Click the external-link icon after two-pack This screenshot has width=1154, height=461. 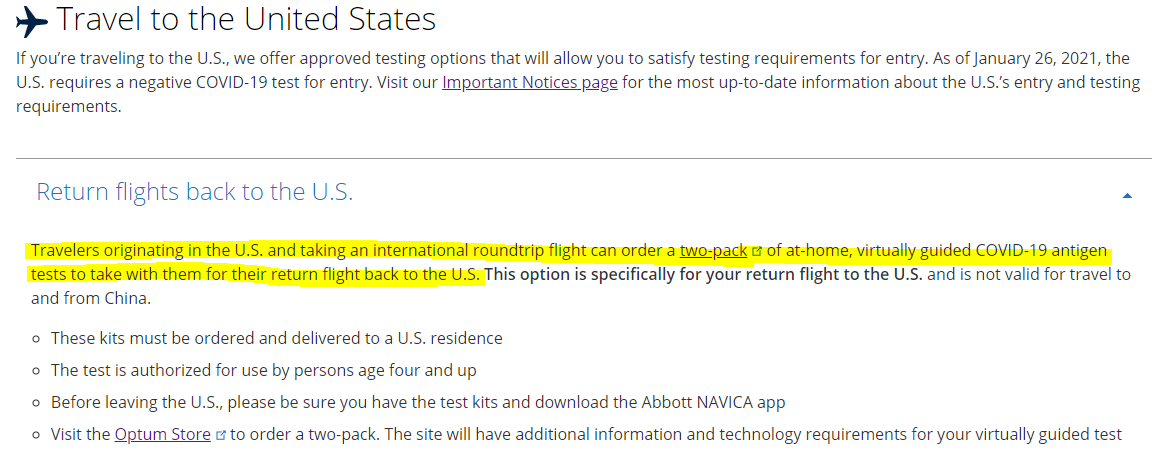click(x=756, y=252)
